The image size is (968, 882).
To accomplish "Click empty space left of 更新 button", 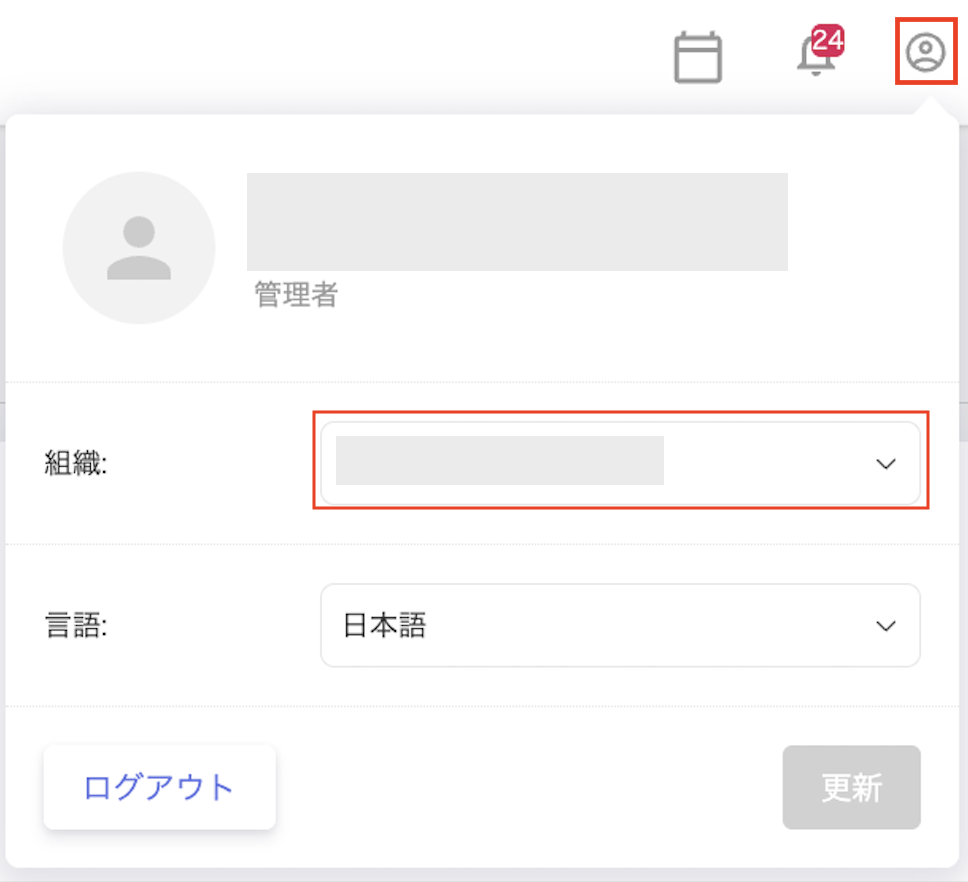I will (x=528, y=787).
